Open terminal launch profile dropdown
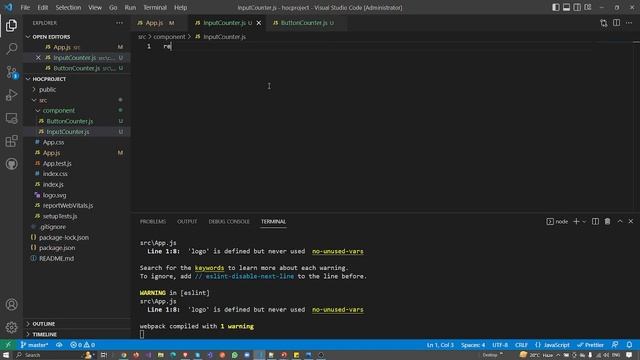Screen dimensions: 640x360 584,221
